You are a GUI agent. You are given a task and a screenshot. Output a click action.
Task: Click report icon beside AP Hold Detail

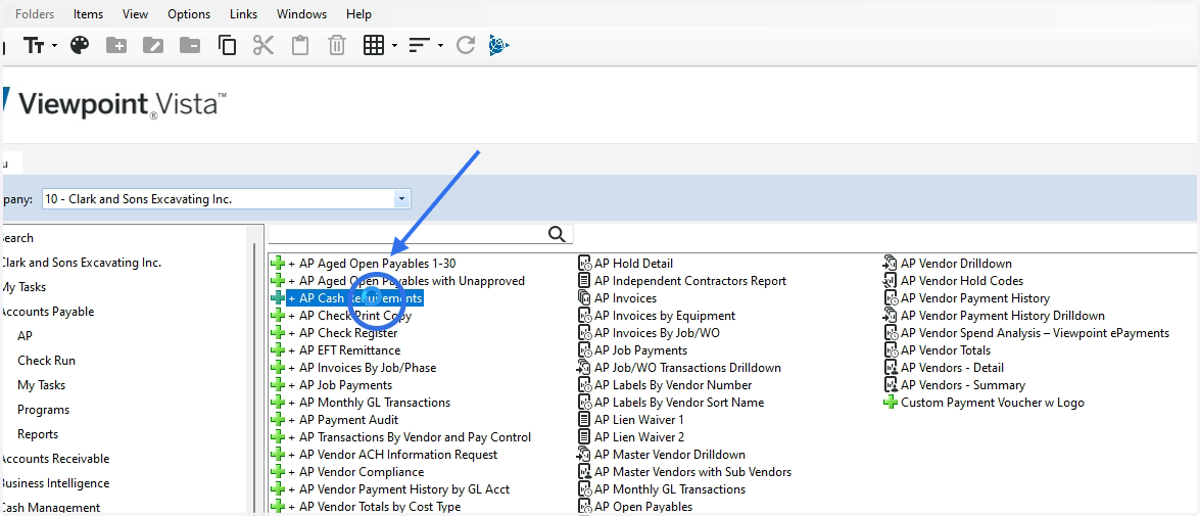coord(585,264)
